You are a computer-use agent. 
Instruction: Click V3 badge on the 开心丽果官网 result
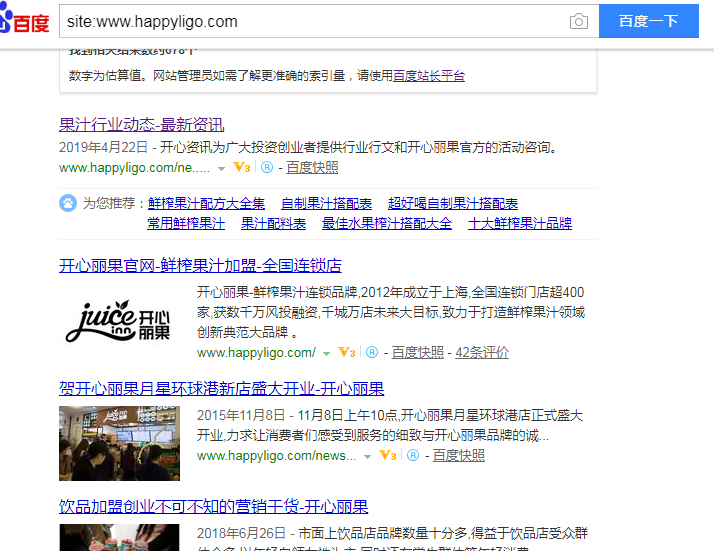click(347, 352)
